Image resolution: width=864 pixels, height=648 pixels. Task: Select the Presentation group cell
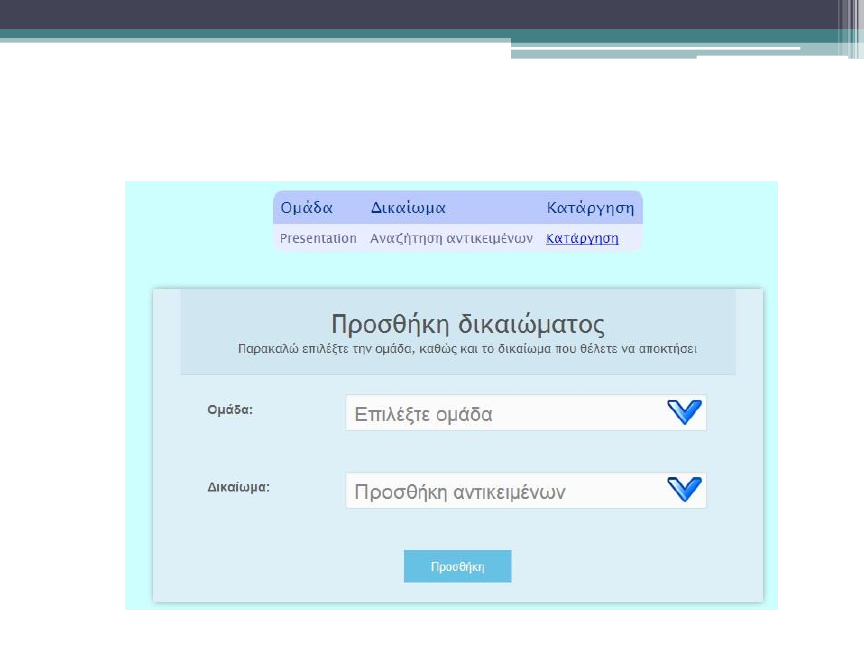coord(318,239)
